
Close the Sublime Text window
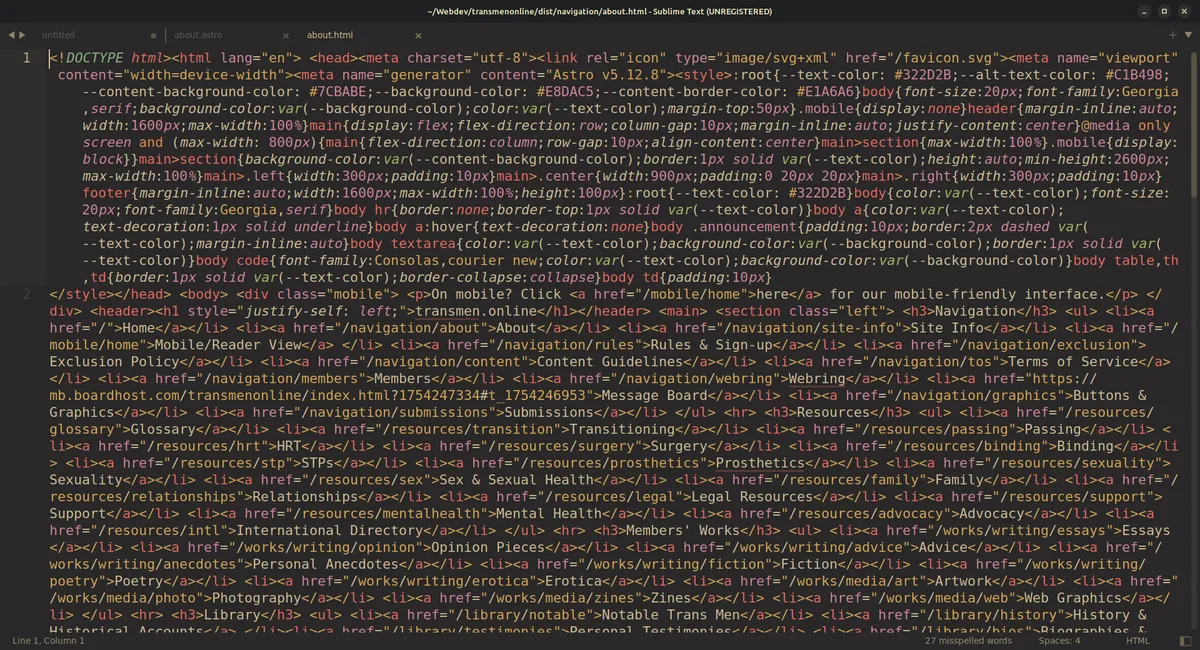tap(1183, 11)
